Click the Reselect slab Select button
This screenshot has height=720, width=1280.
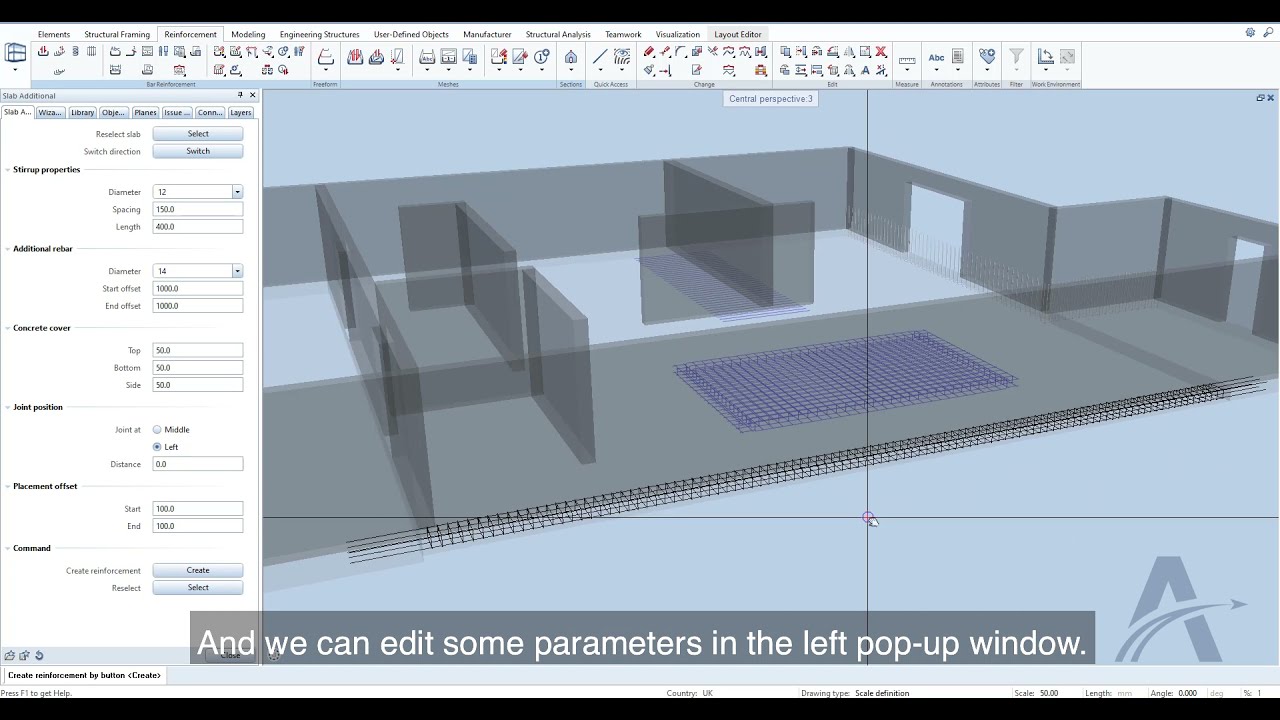pos(198,134)
